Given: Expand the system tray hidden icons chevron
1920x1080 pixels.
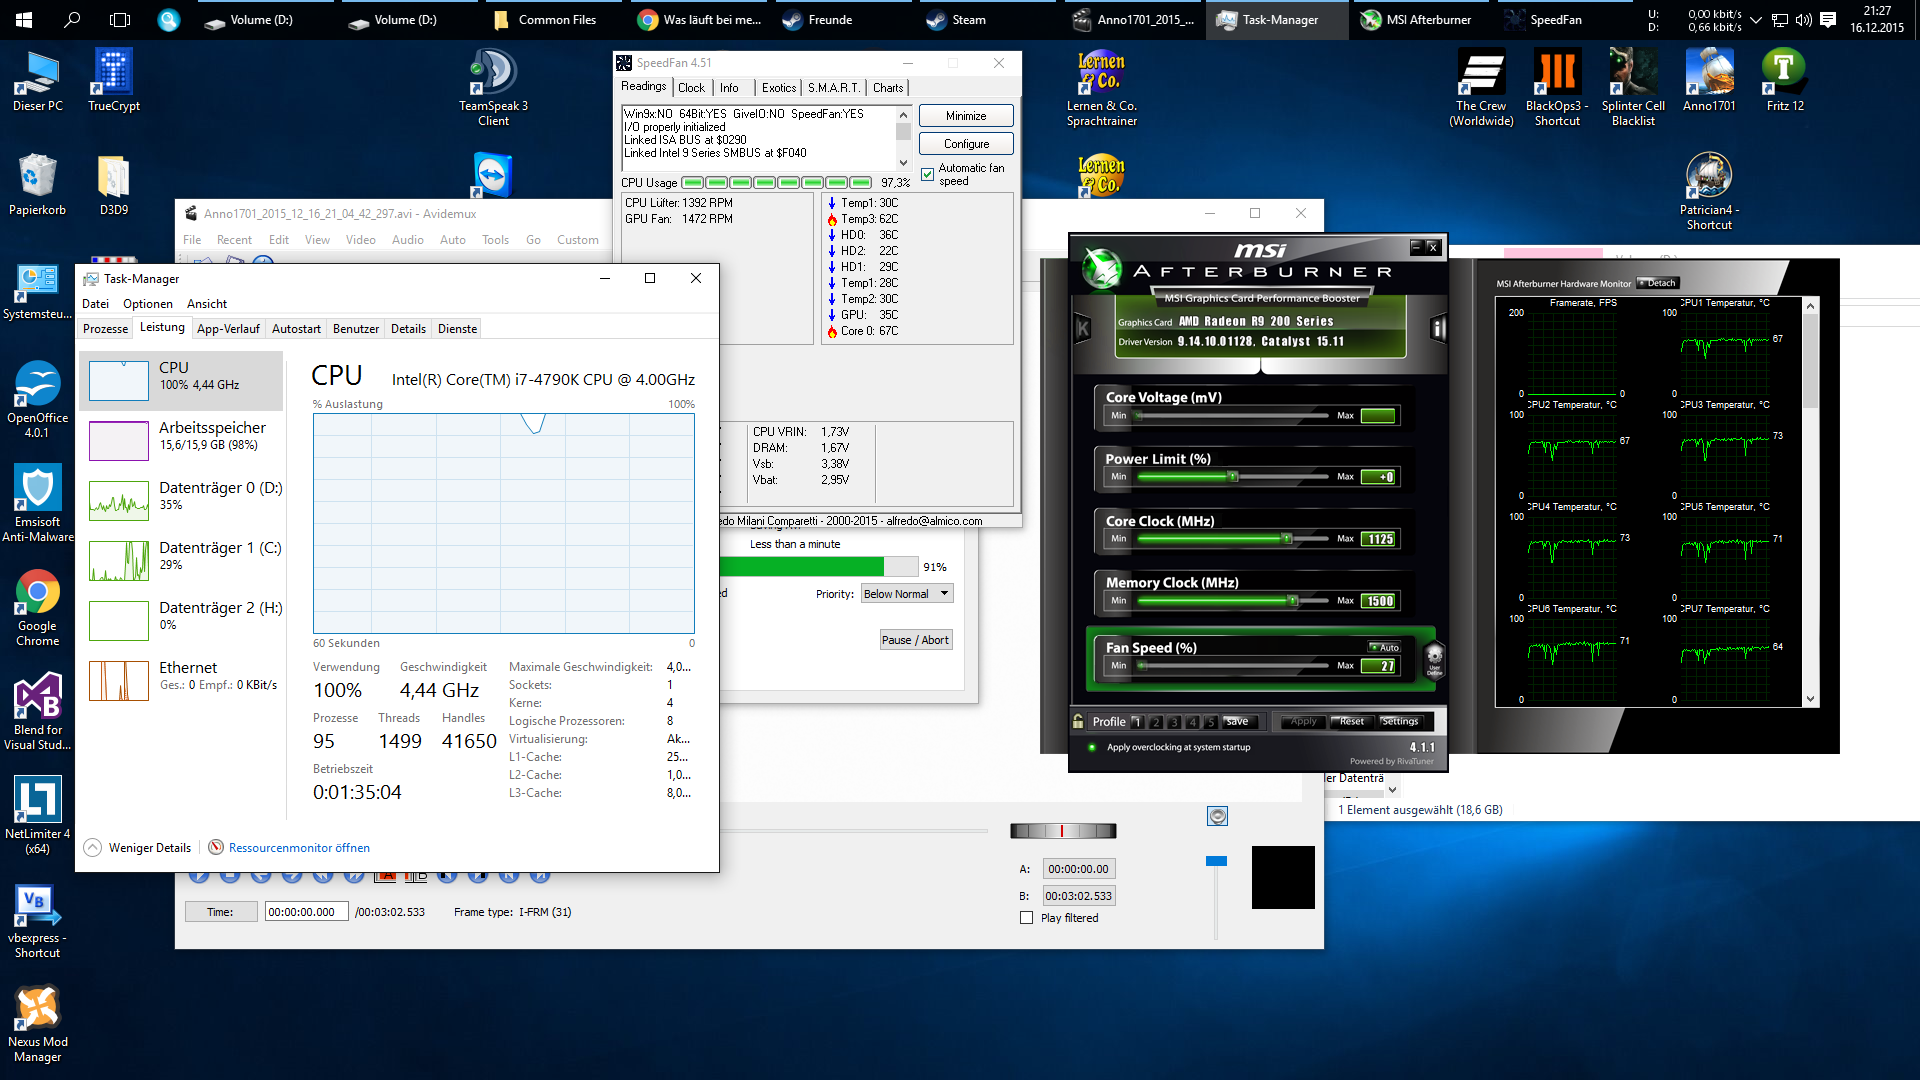Looking at the screenshot, I should click(1755, 20).
